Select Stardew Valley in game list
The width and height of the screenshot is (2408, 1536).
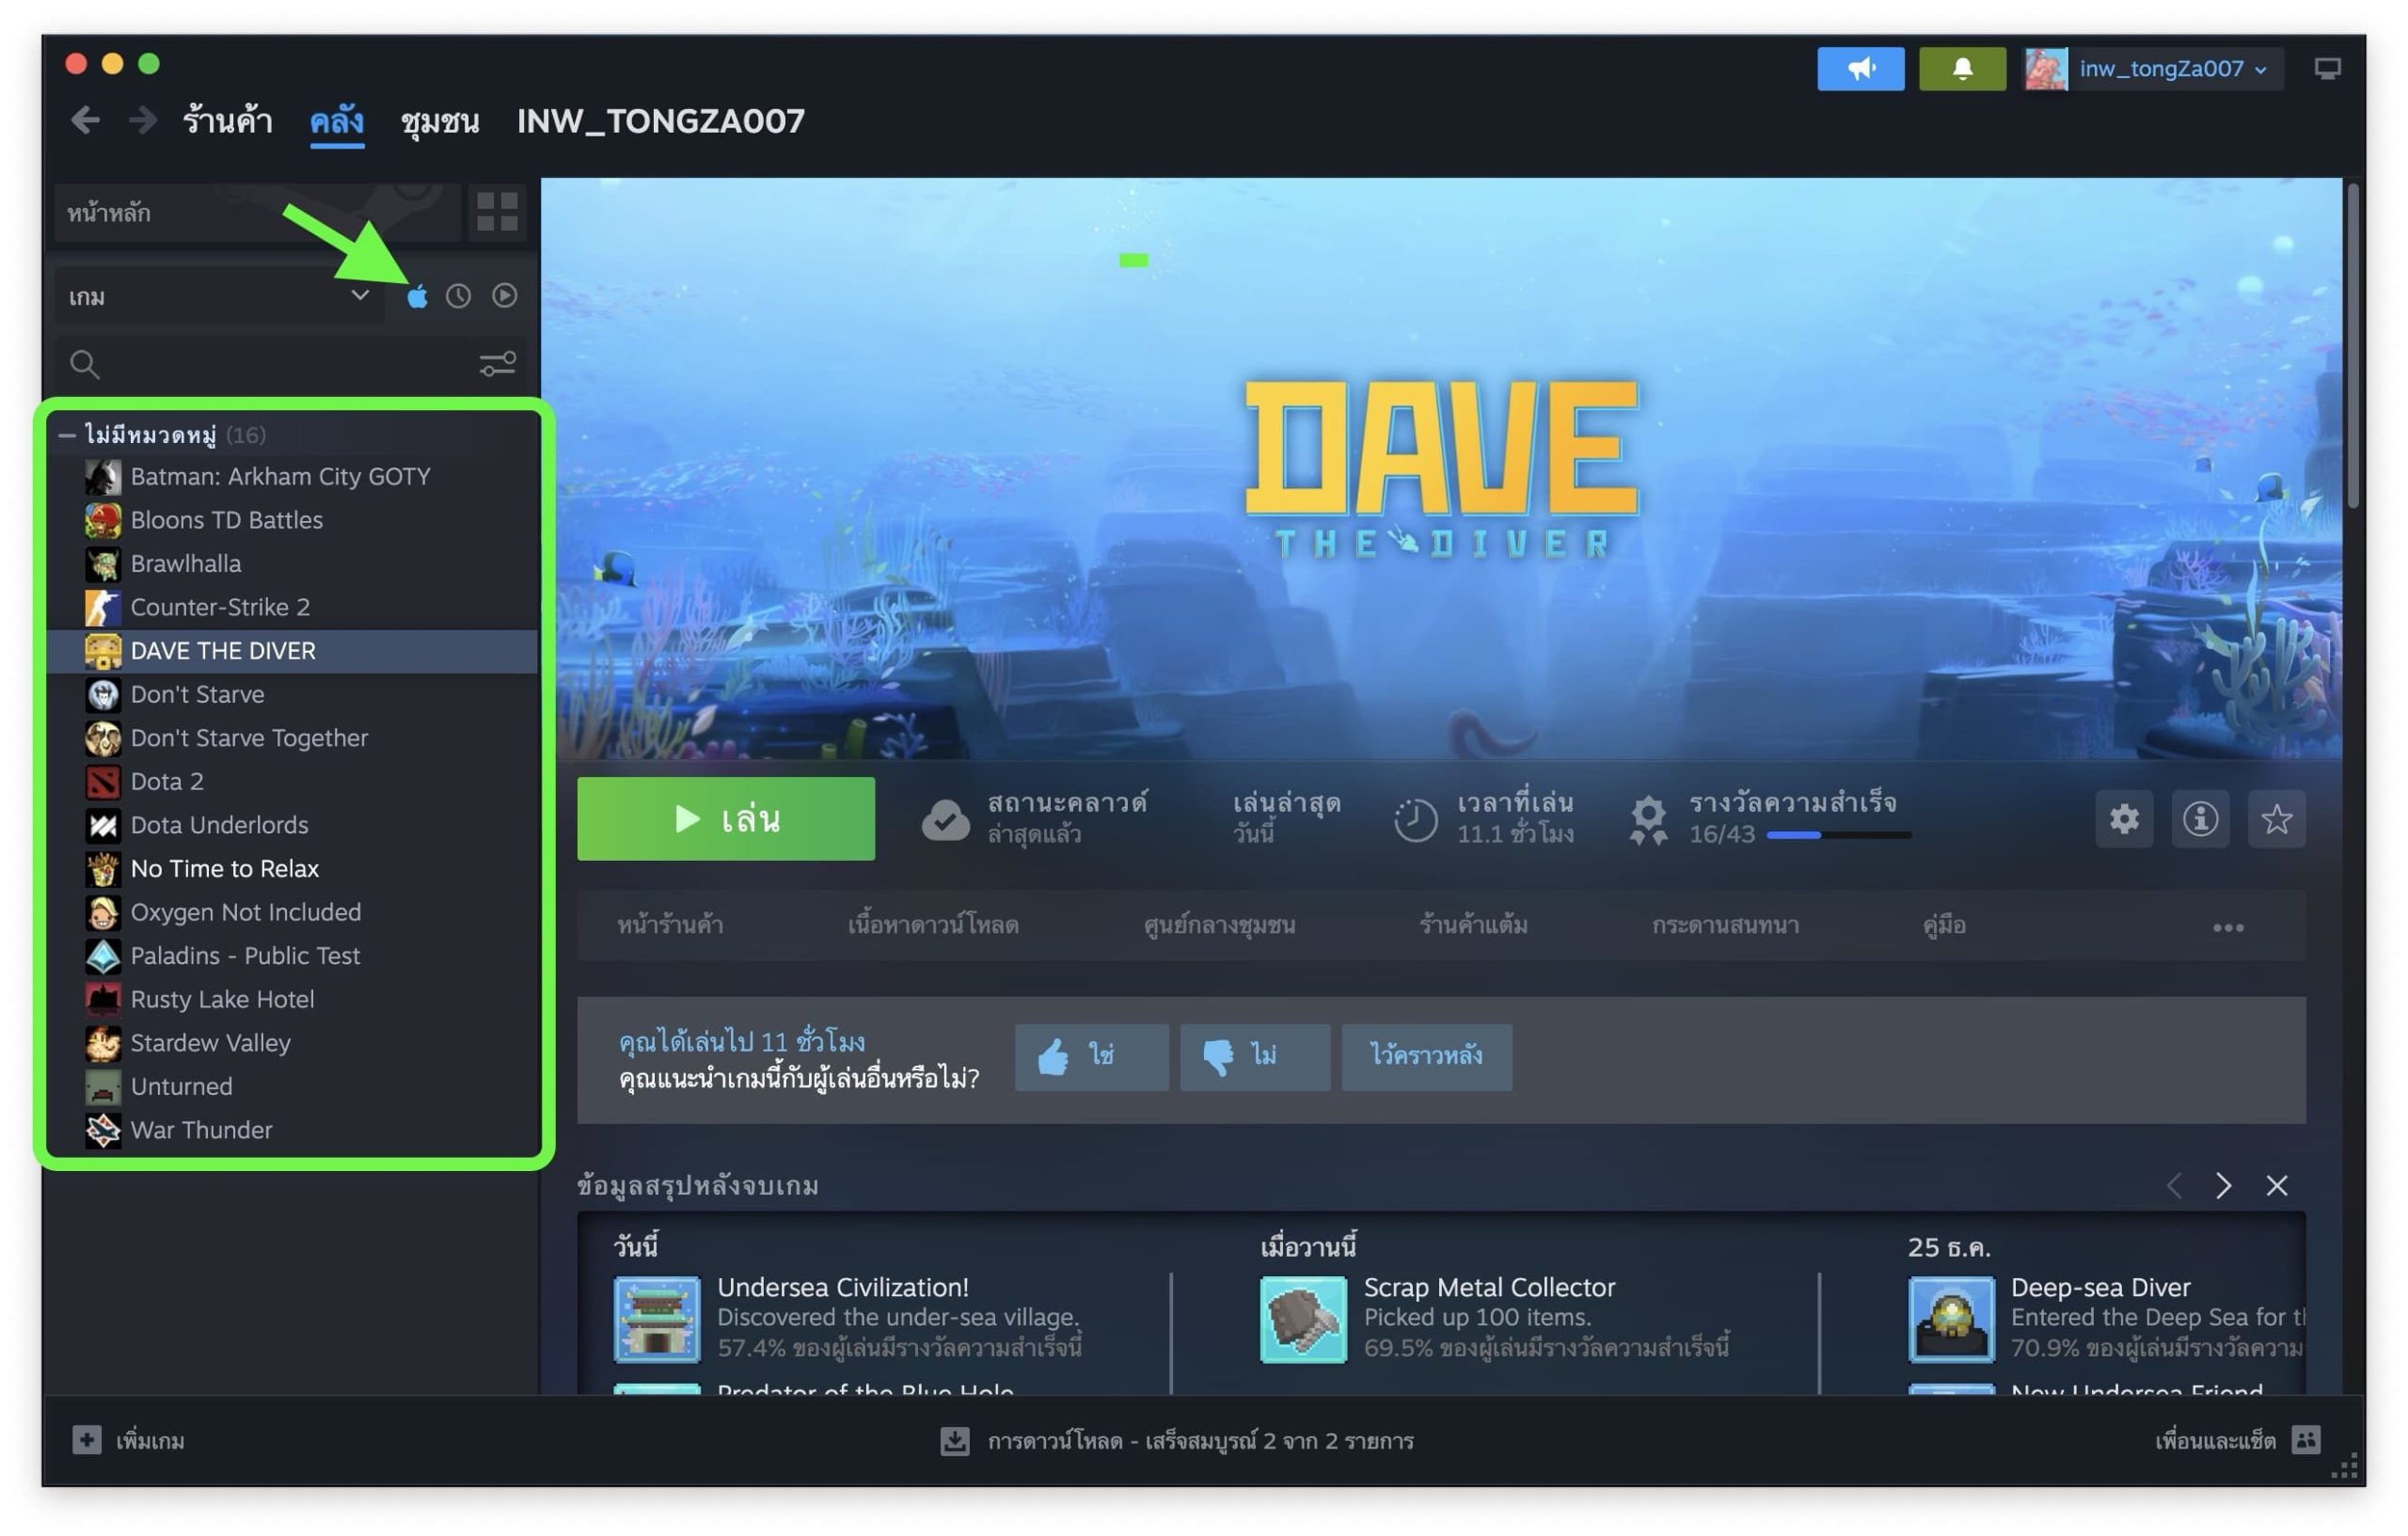210,1043
